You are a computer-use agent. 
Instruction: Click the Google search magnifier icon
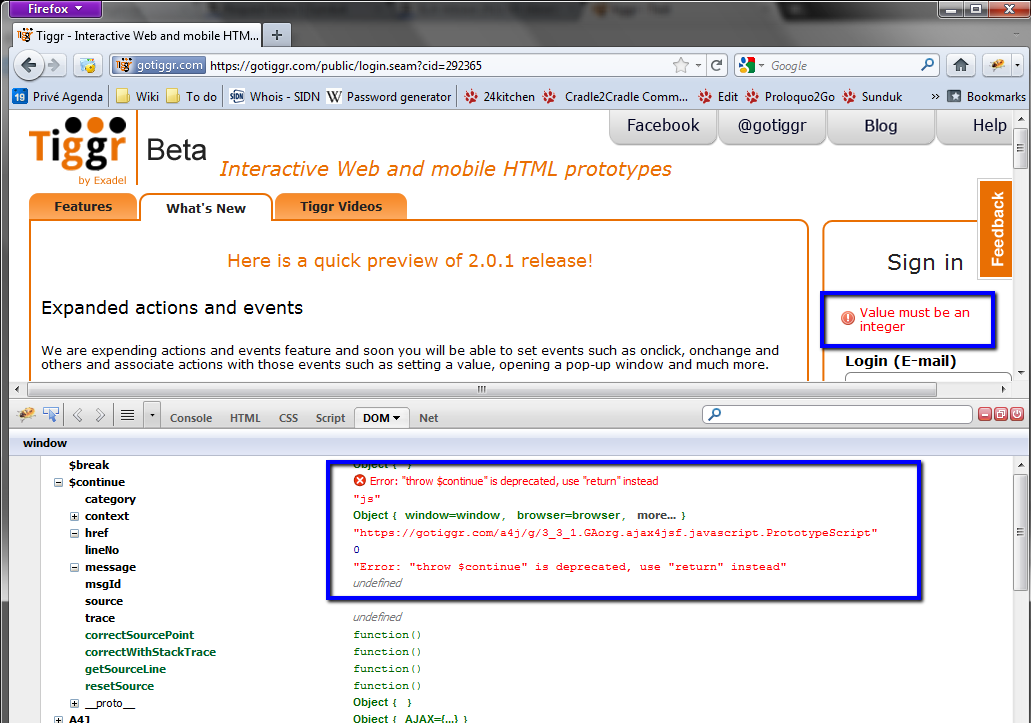point(928,64)
